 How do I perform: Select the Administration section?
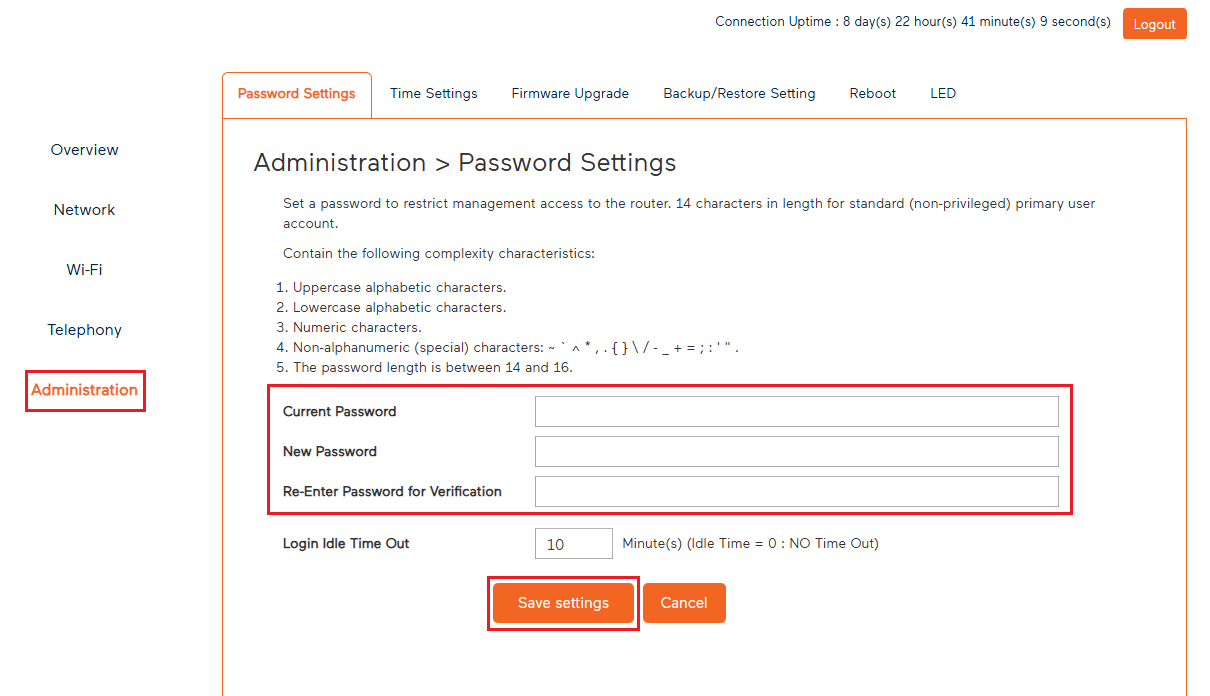pos(85,390)
